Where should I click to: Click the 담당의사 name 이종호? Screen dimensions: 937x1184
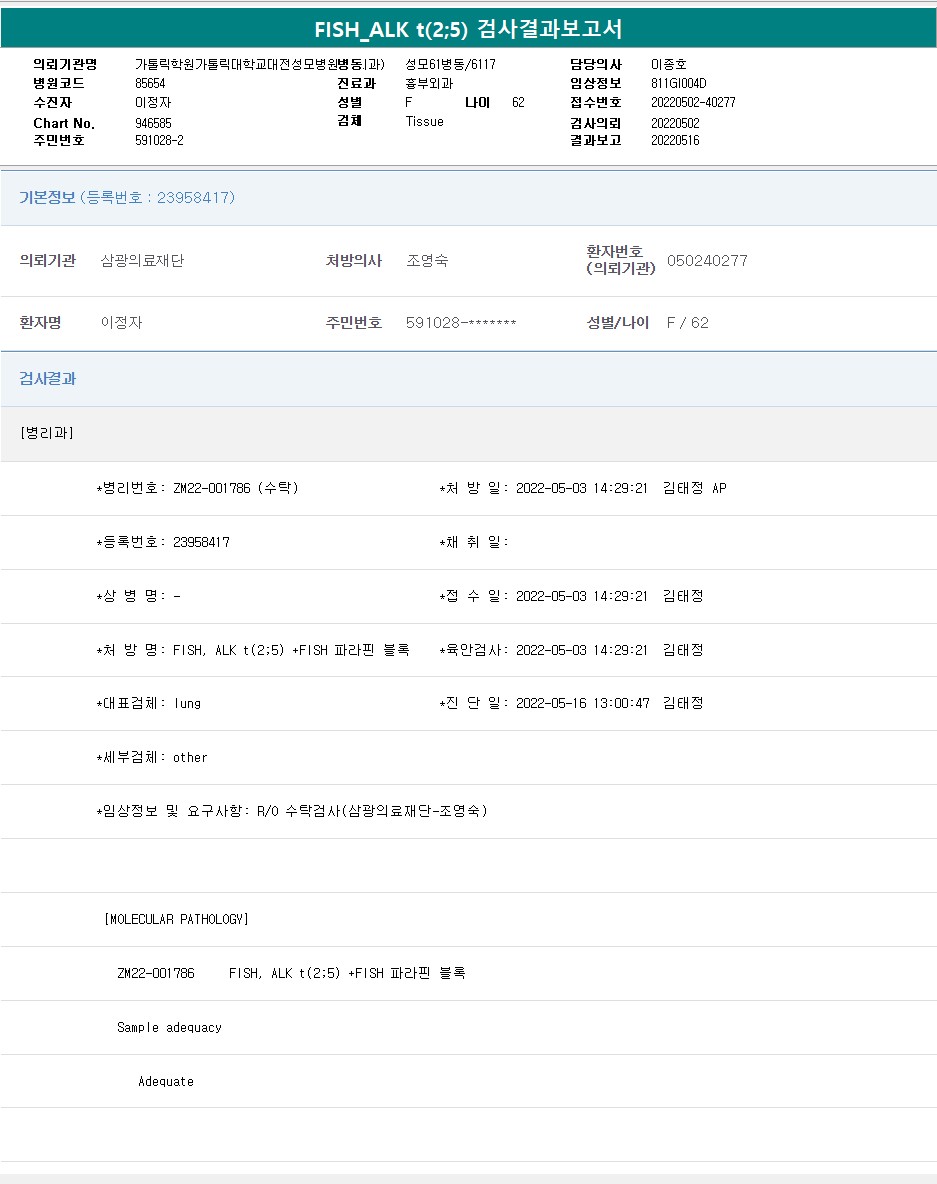pos(668,65)
